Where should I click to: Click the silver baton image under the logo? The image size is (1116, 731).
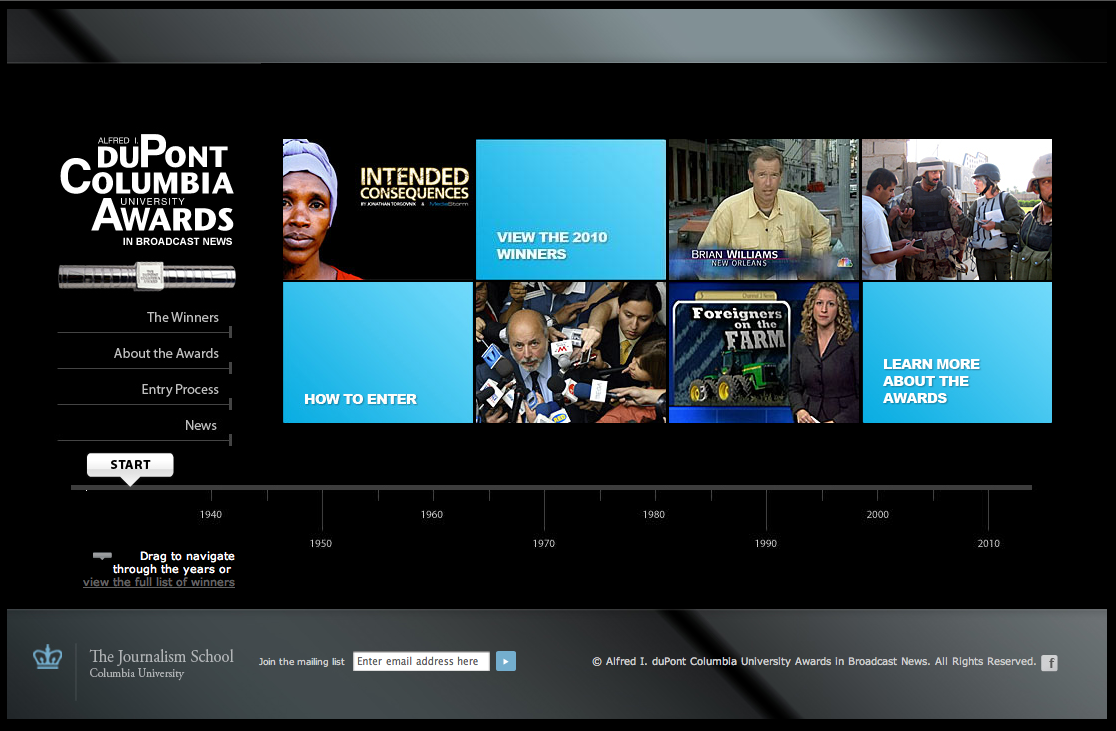click(x=147, y=276)
